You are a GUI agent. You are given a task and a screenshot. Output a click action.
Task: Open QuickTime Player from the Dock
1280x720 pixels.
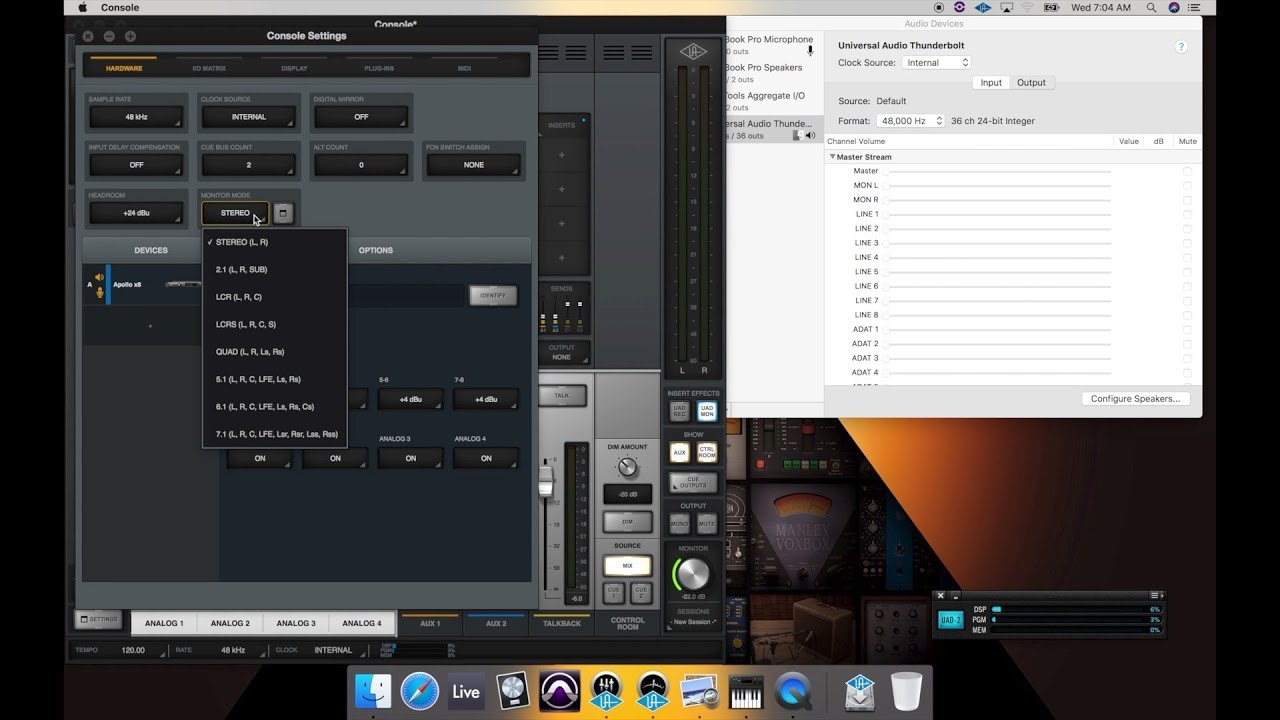793,691
